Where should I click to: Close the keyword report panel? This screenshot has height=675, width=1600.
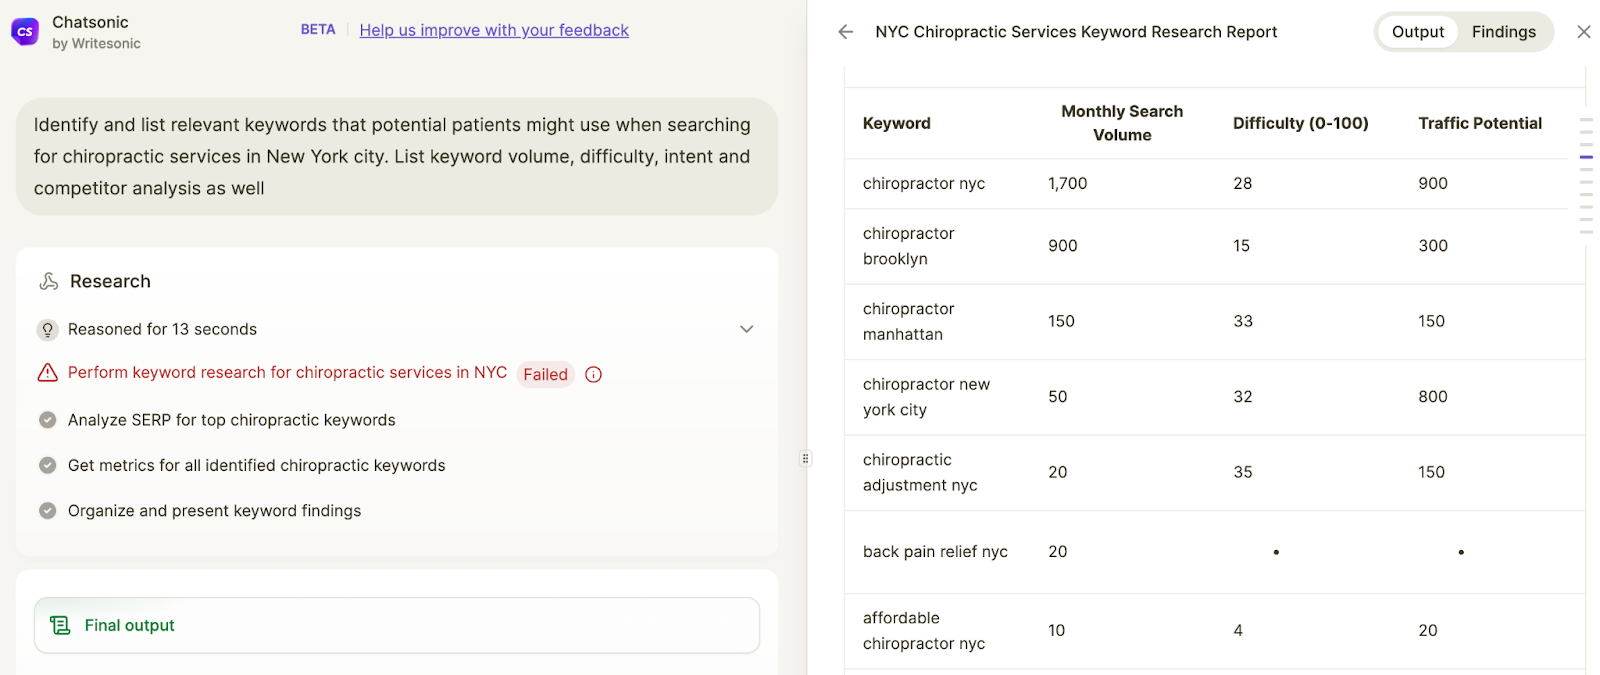point(1583,32)
